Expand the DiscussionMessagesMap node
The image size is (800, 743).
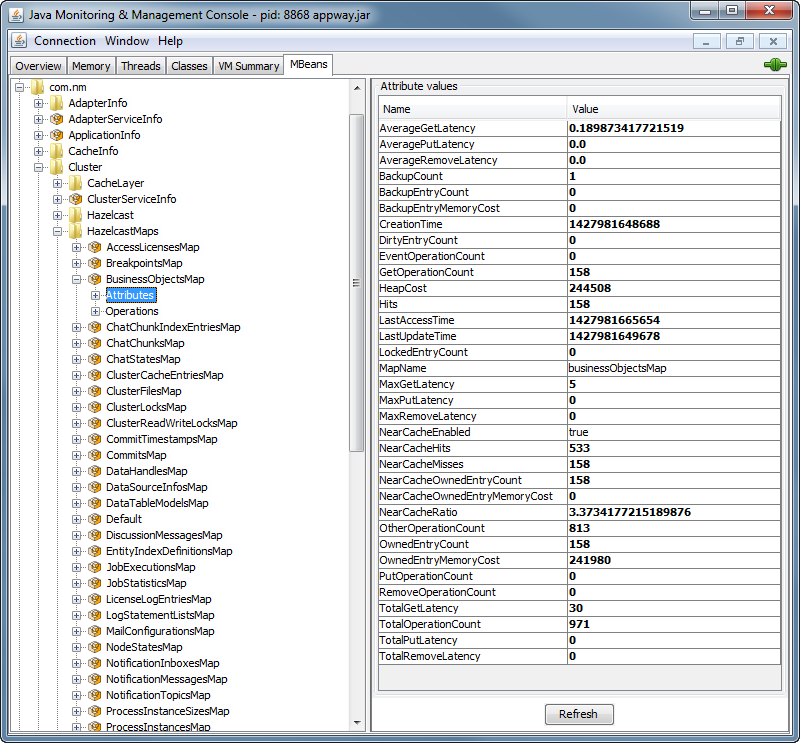(76, 535)
